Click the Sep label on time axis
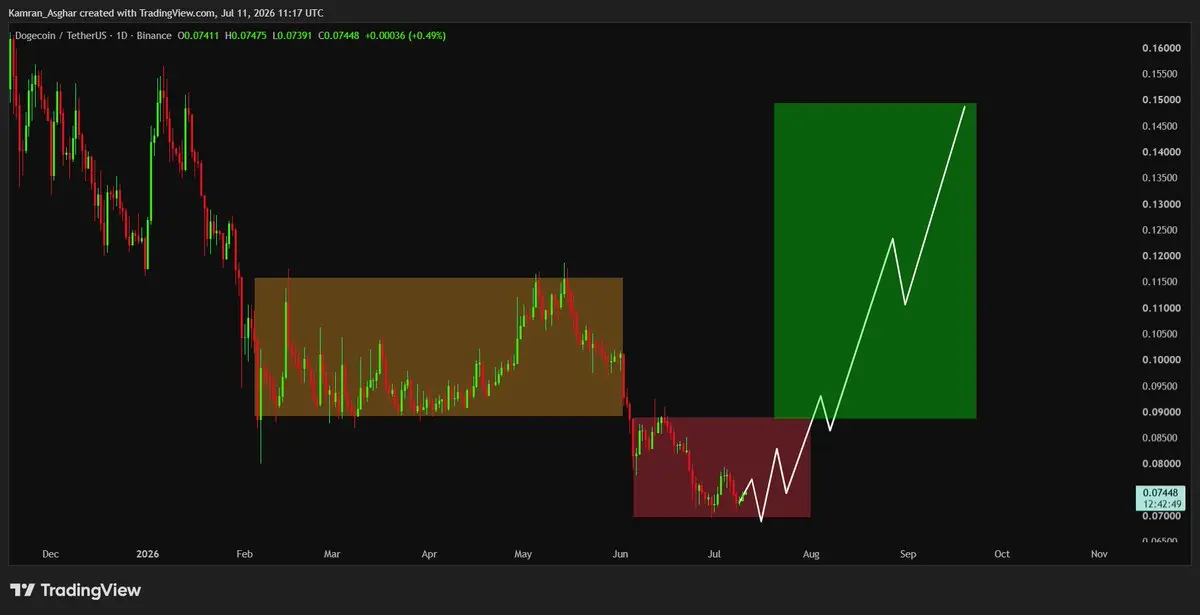The image size is (1200, 615). tap(907, 553)
